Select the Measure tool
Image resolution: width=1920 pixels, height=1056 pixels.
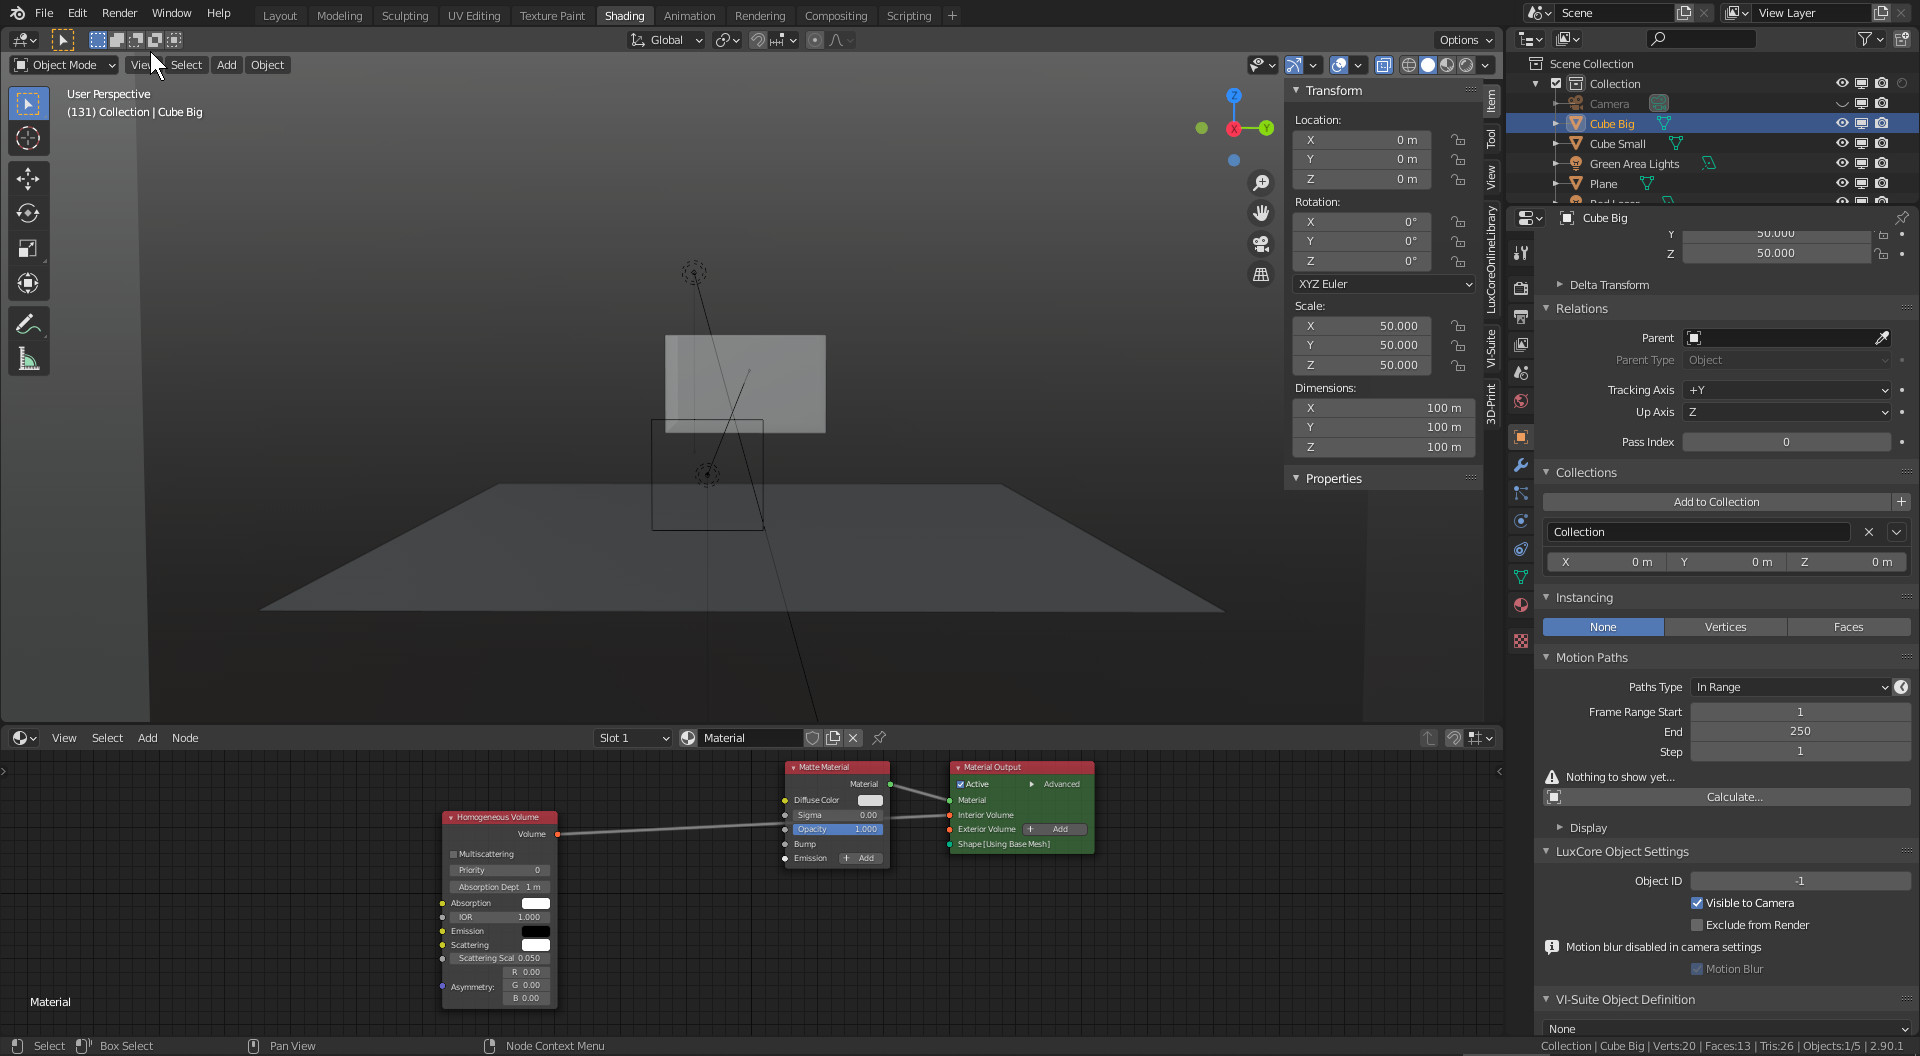tap(28, 359)
